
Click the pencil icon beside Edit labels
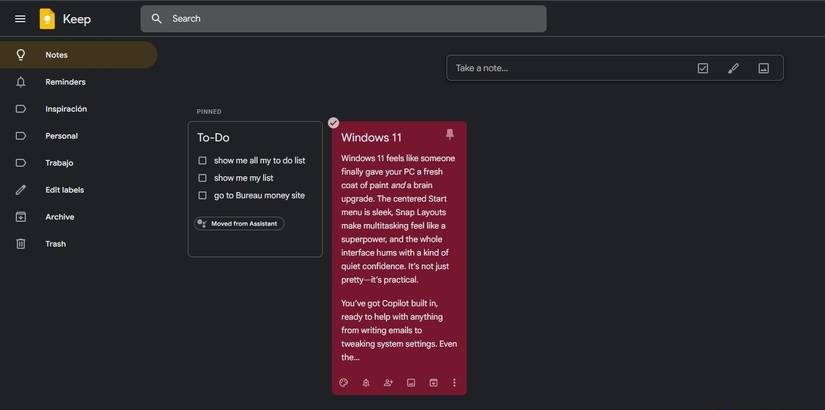[x=21, y=190]
